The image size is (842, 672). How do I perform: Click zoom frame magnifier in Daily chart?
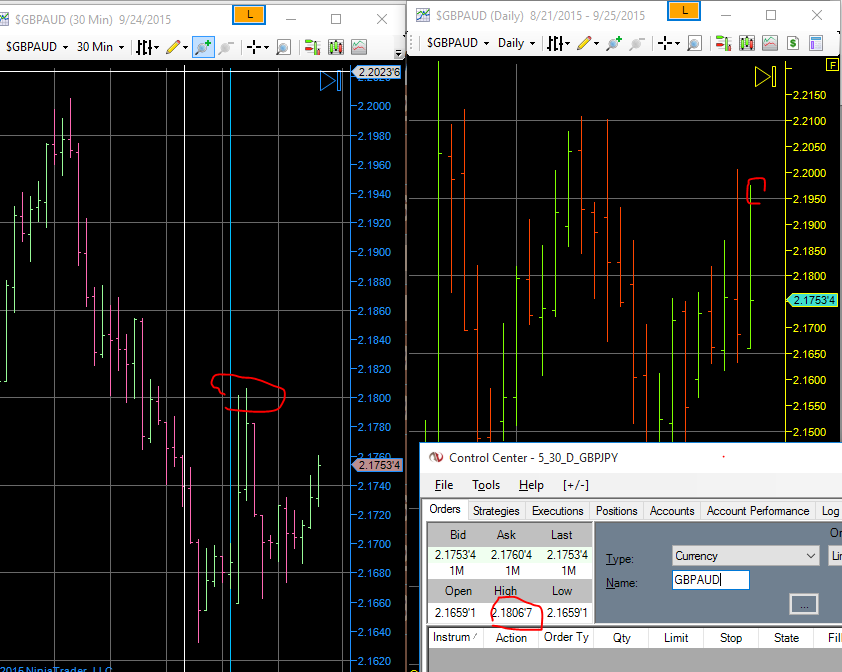pyautogui.click(x=694, y=43)
